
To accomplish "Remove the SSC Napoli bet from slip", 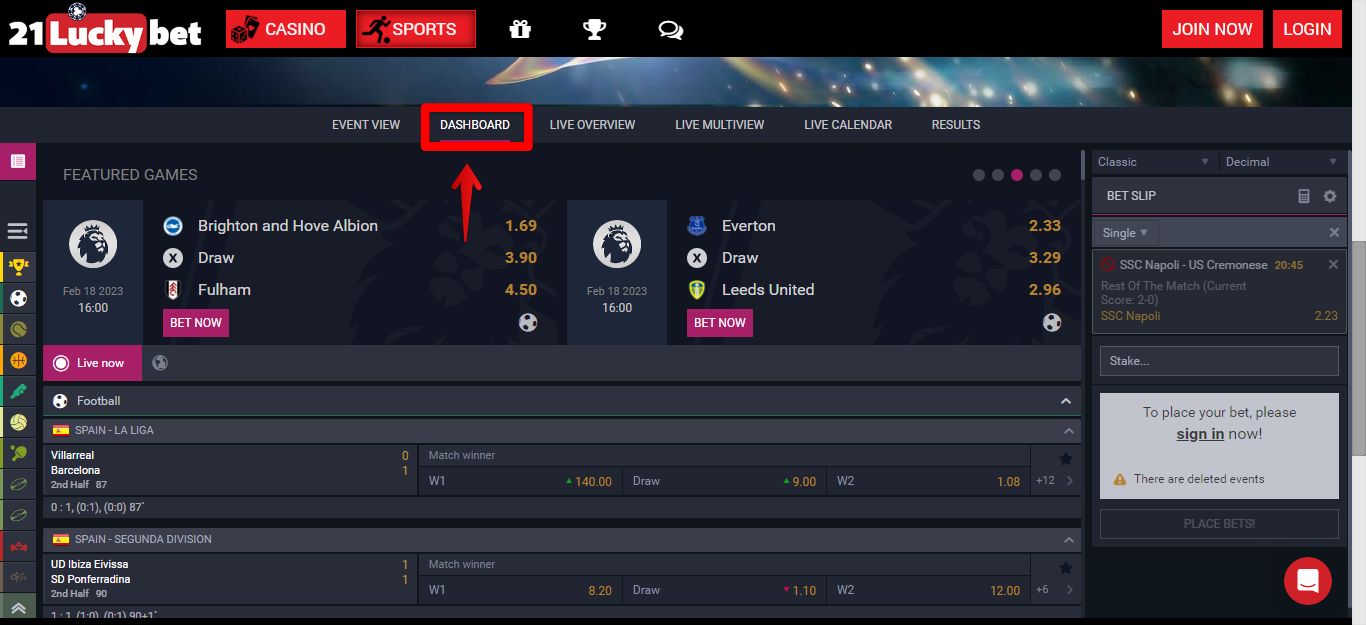I will (x=1333, y=265).
